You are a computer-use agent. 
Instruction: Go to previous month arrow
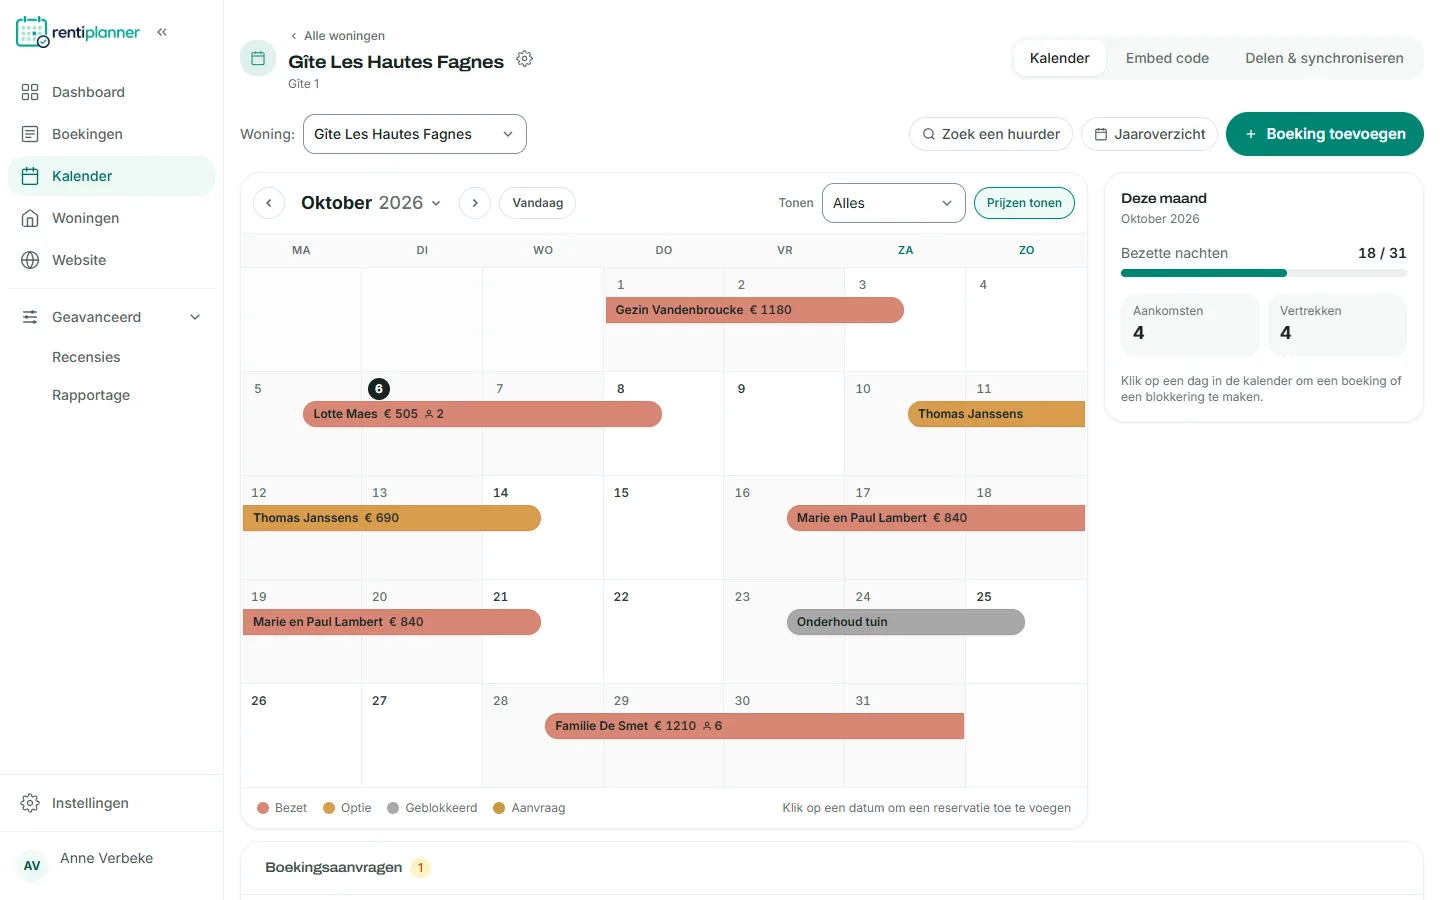pos(269,203)
